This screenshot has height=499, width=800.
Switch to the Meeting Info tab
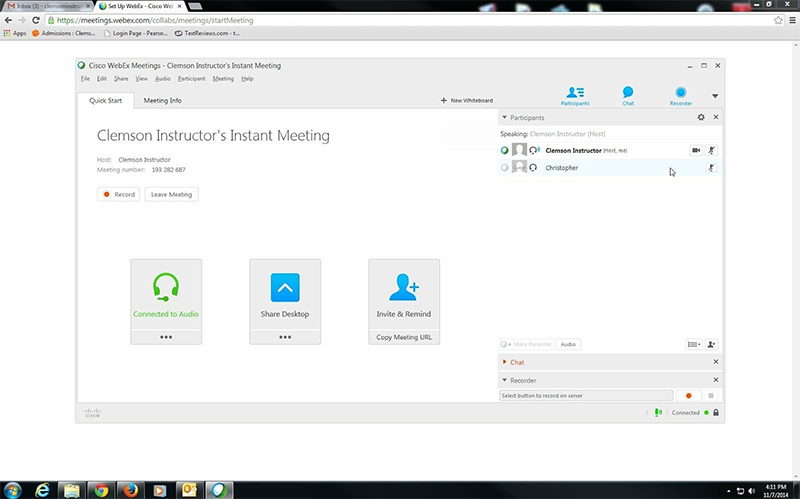(162, 101)
